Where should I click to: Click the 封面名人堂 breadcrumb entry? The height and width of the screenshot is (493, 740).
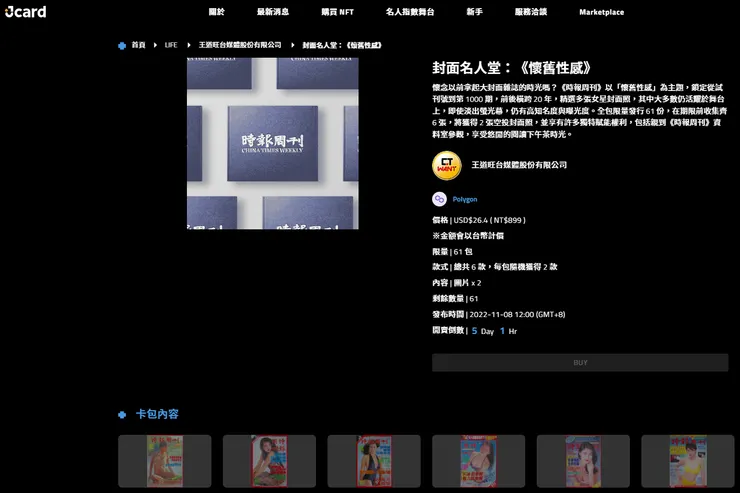[x=342, y=45]
